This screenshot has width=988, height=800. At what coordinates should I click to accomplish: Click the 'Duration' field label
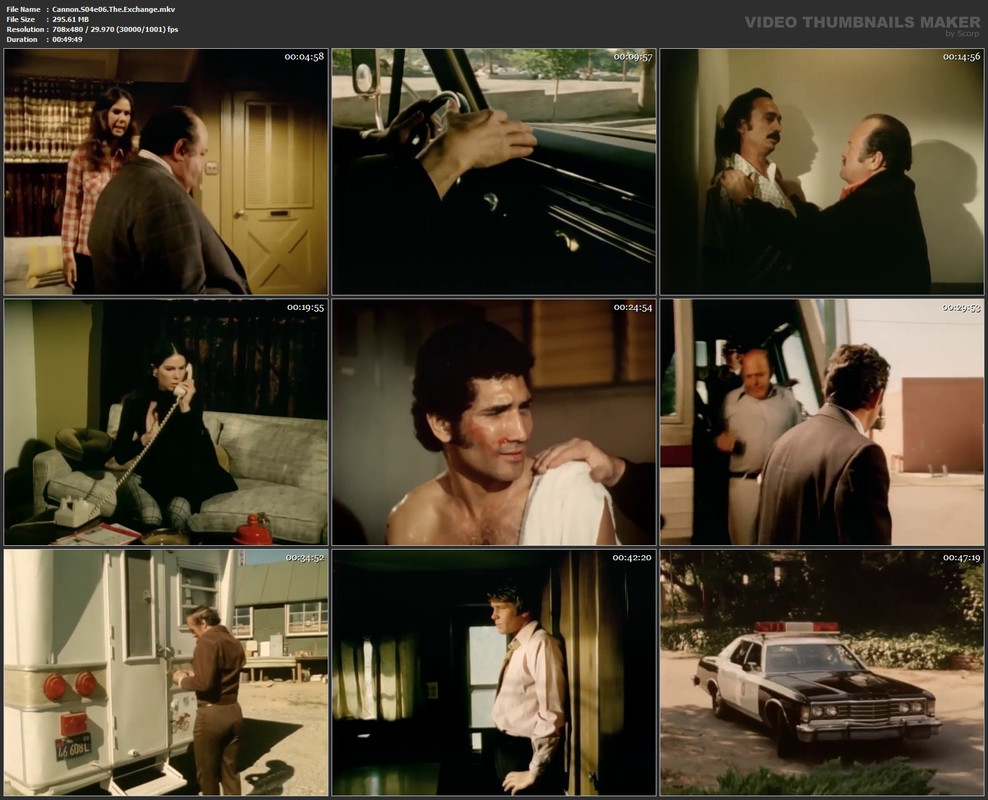(22, 40)
